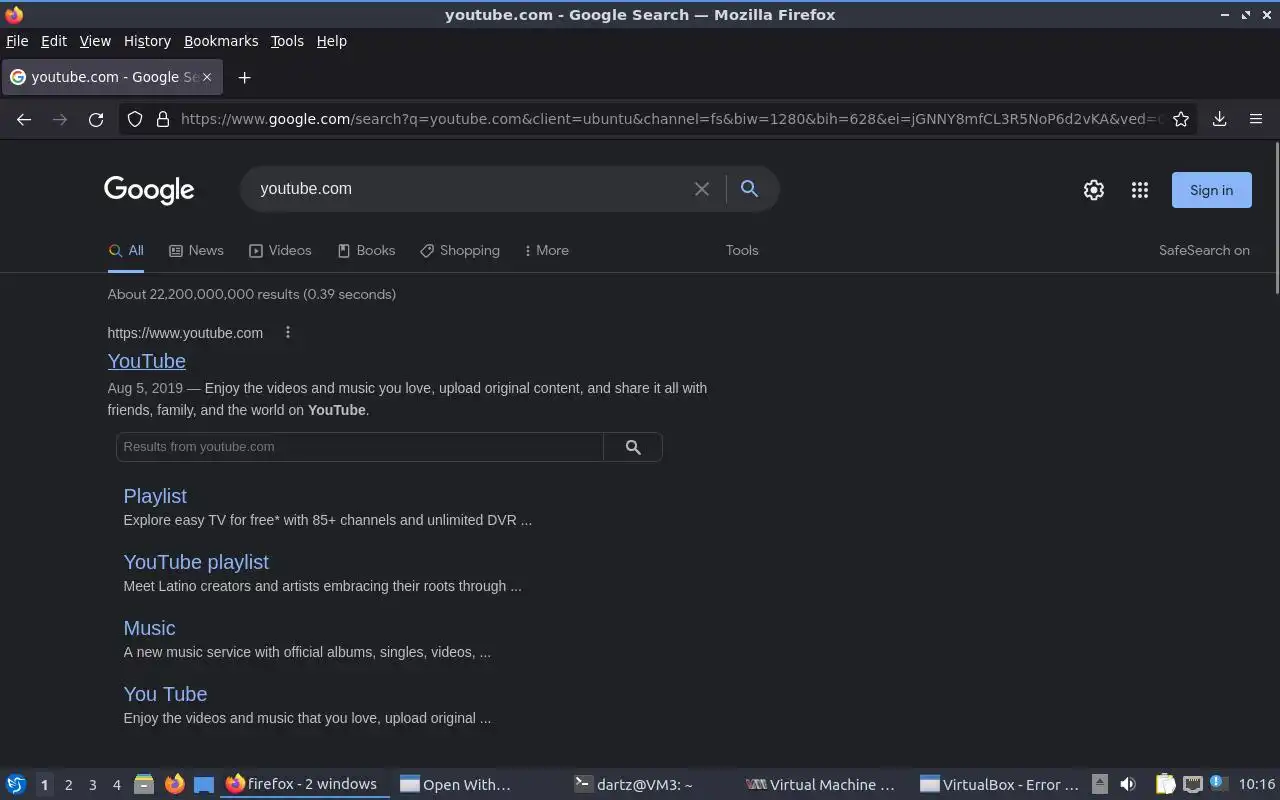The width and height of the screenshot is (1280, 800).
Task: Switch to the Shopping results tab
Action: pos(460,250)
